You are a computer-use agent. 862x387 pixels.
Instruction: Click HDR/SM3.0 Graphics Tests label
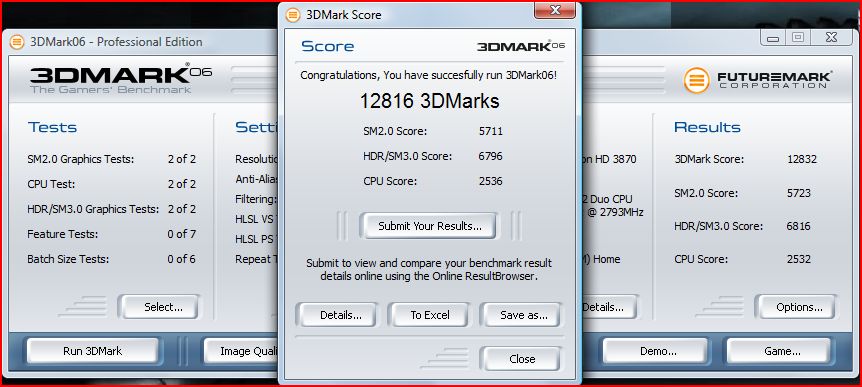[93, 209]
